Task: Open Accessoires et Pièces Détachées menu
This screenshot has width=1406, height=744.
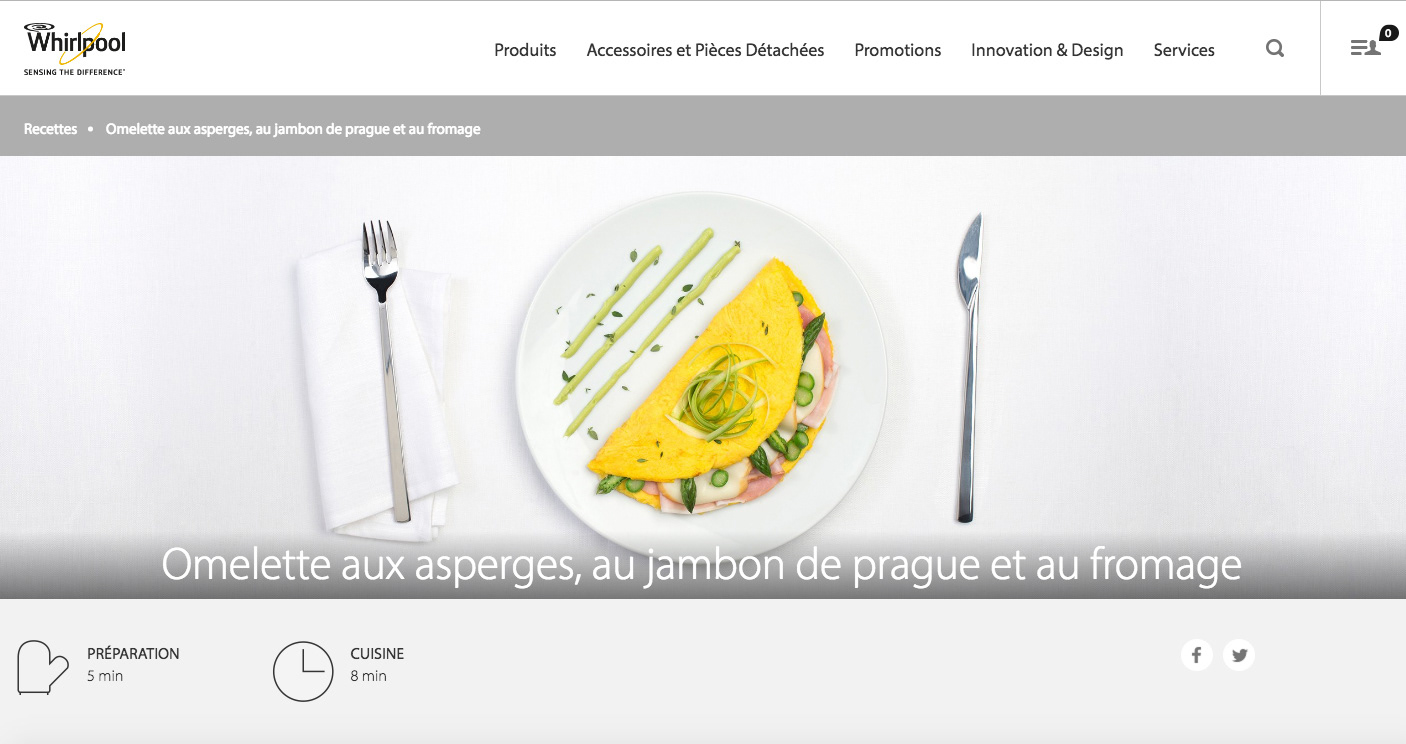Action: [705, 50]
